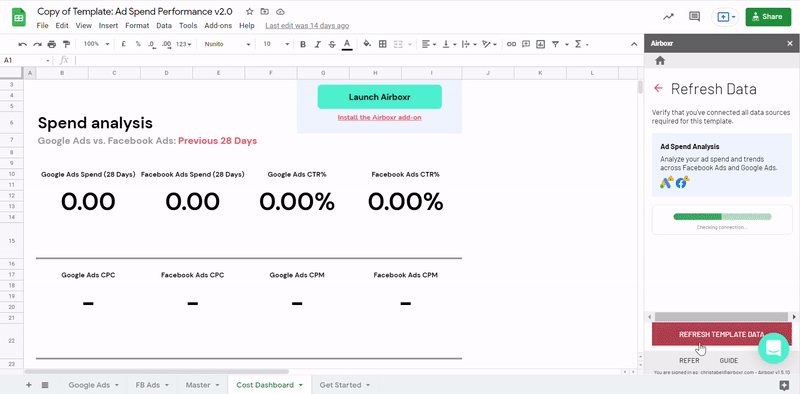This screenshot has width=800, height=394.
Task: Open the font size dropdown
Action: pos(276,44)
